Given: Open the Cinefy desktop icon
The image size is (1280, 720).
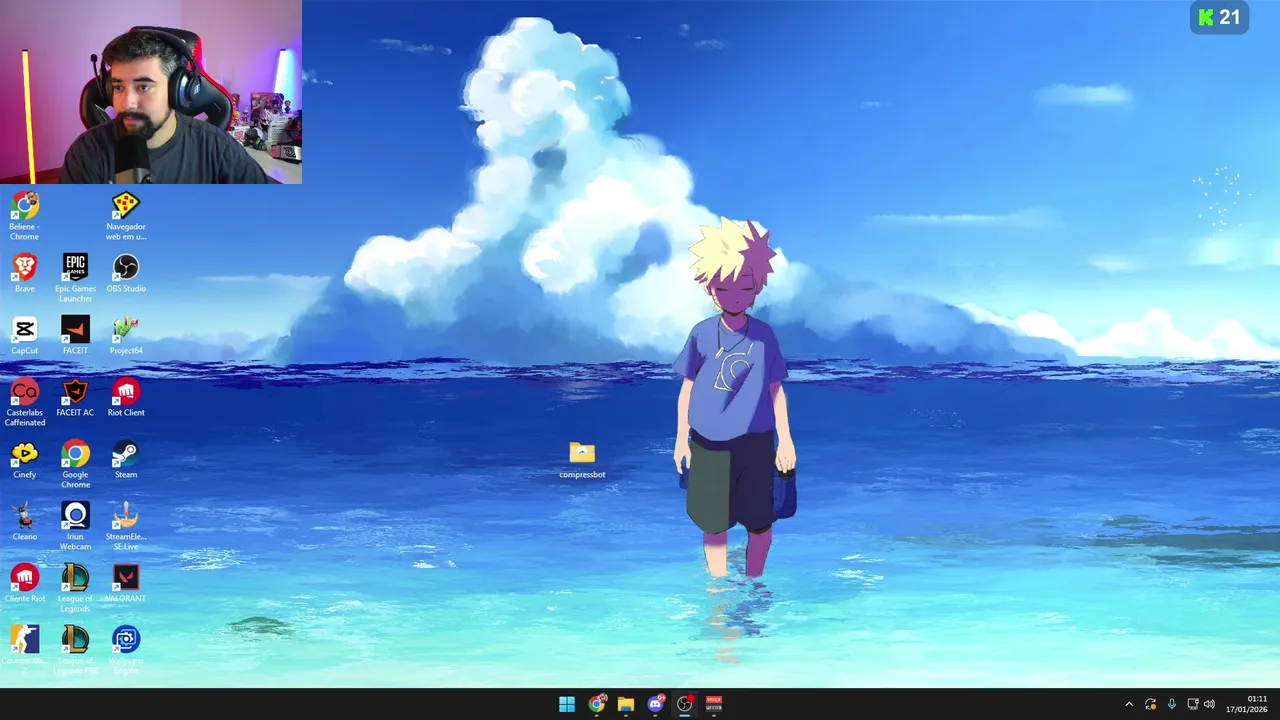Looking at the screenshot, I should coord(25,459).
